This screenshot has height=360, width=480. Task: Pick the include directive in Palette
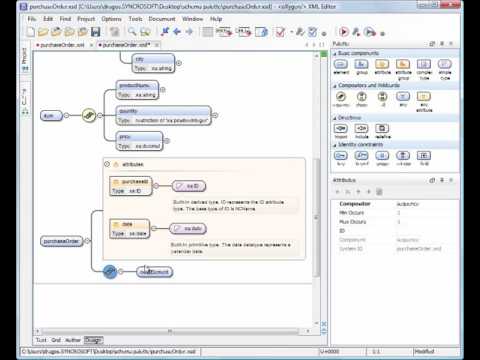coord(361,131)
